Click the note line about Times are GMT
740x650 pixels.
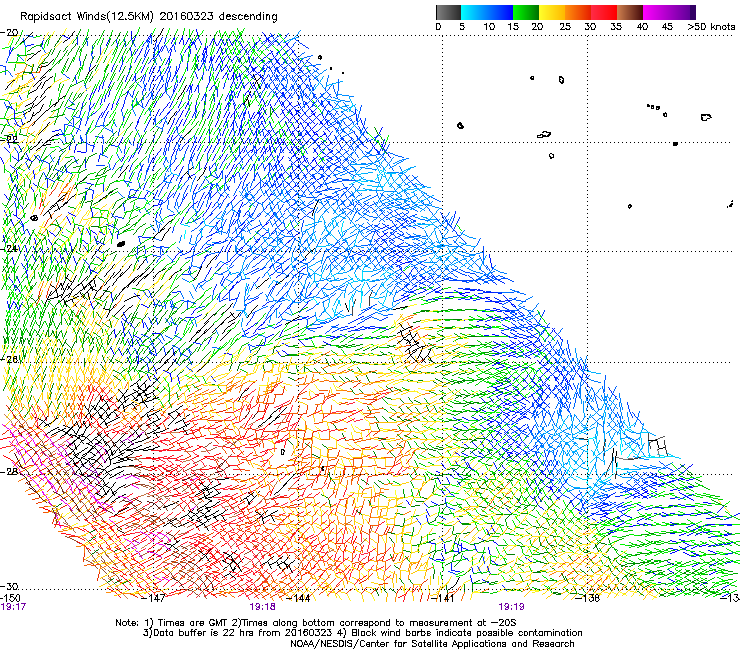[316, 623]
